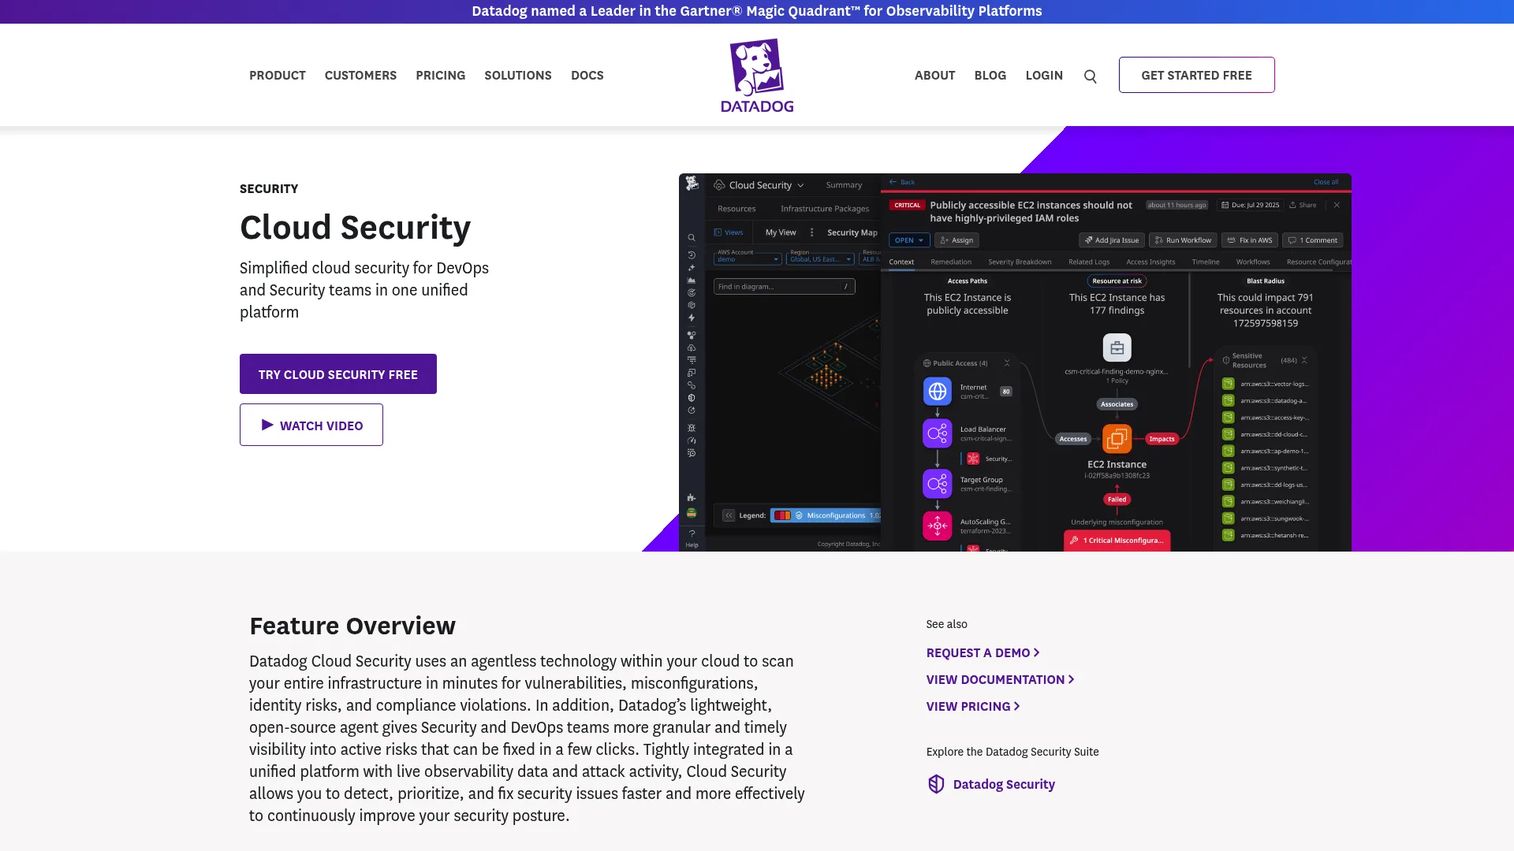Open the Related Logs tab
The image size is (1514, 851).
(1089, 262)
